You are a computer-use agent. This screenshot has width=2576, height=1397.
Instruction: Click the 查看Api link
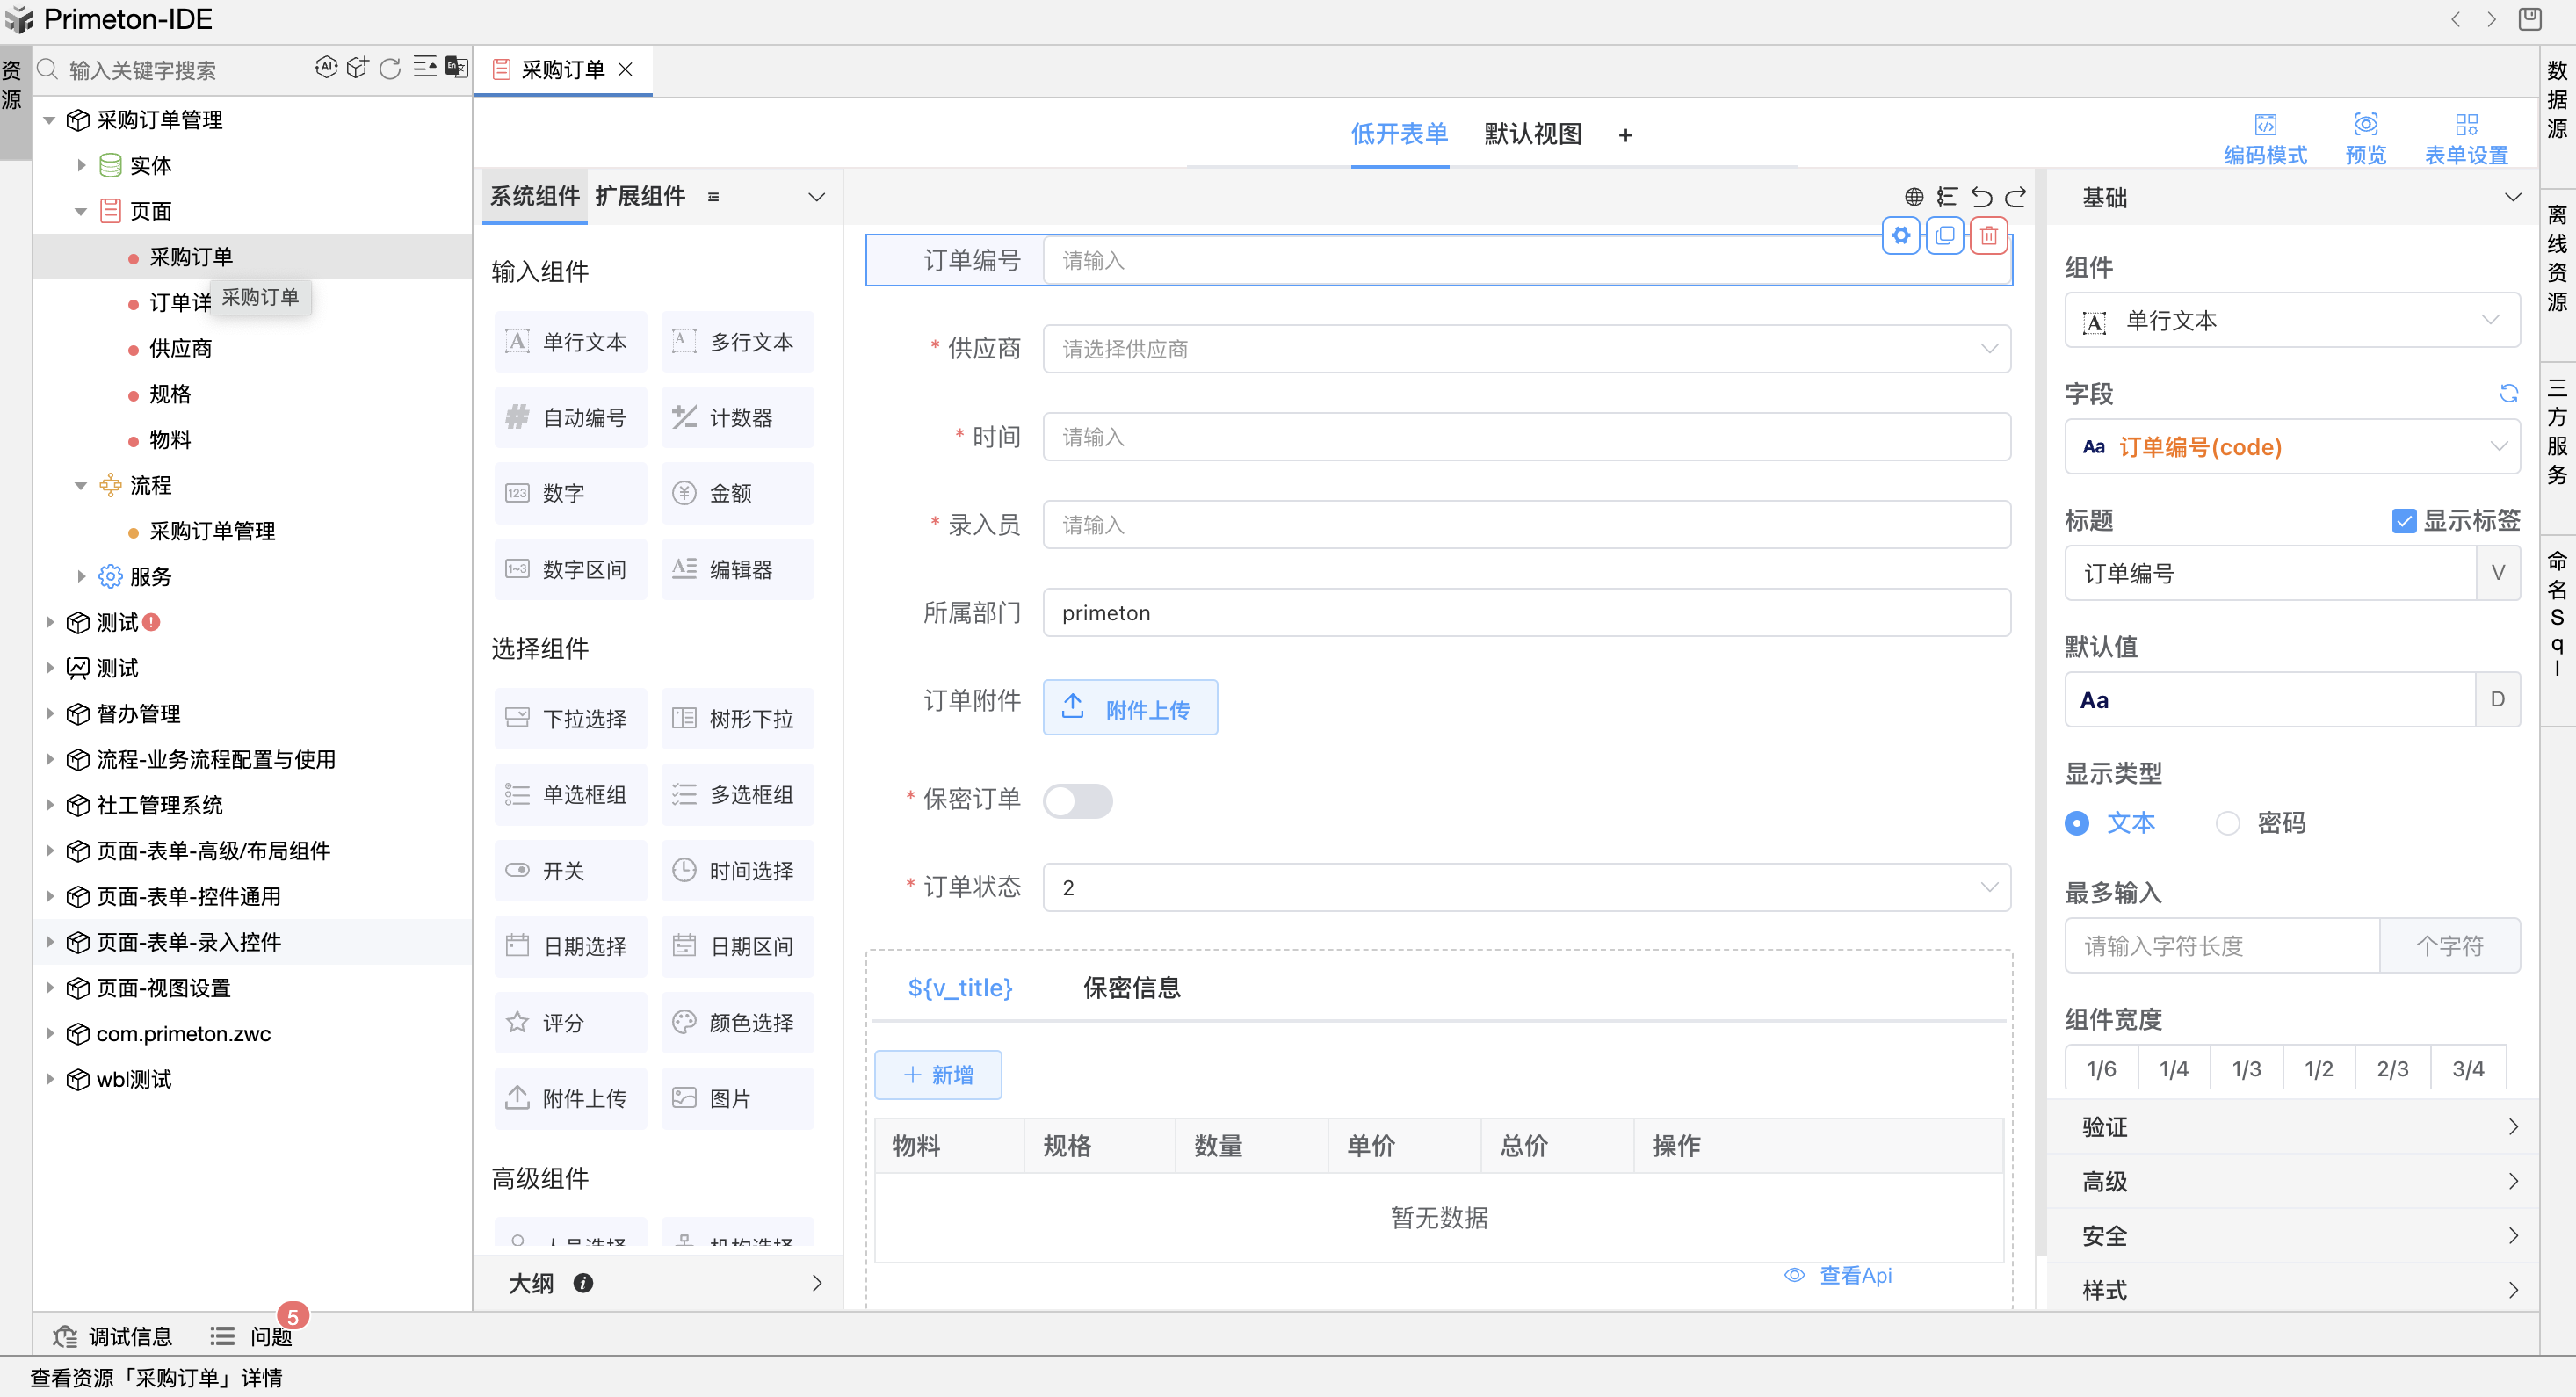coord(1854,1275)
